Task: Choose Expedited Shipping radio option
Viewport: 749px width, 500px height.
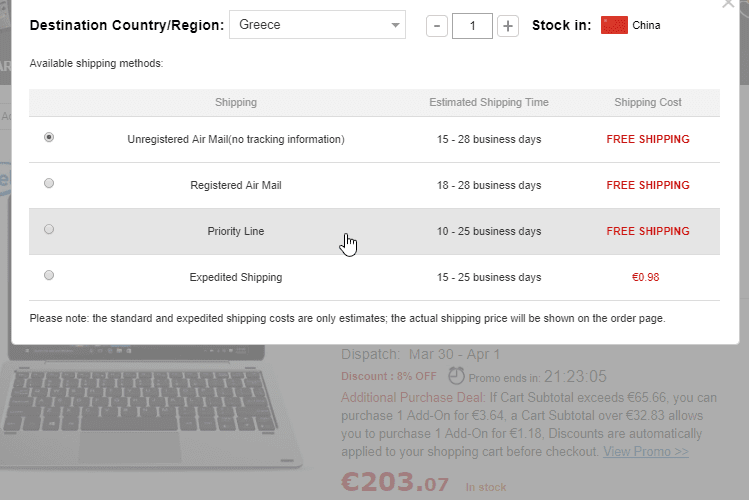Action: click(x=49, y=276)
